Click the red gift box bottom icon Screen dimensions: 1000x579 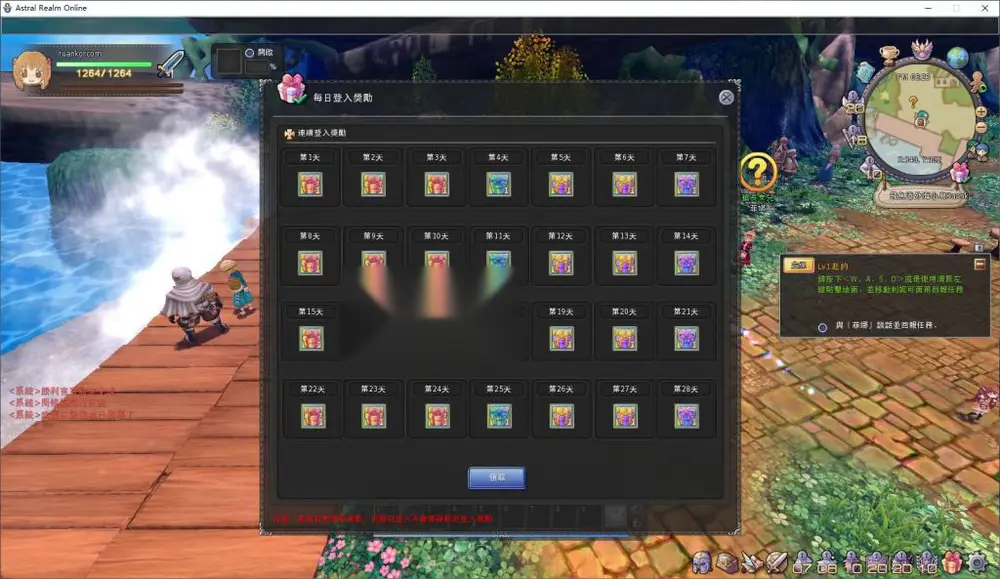click(952, 562)
